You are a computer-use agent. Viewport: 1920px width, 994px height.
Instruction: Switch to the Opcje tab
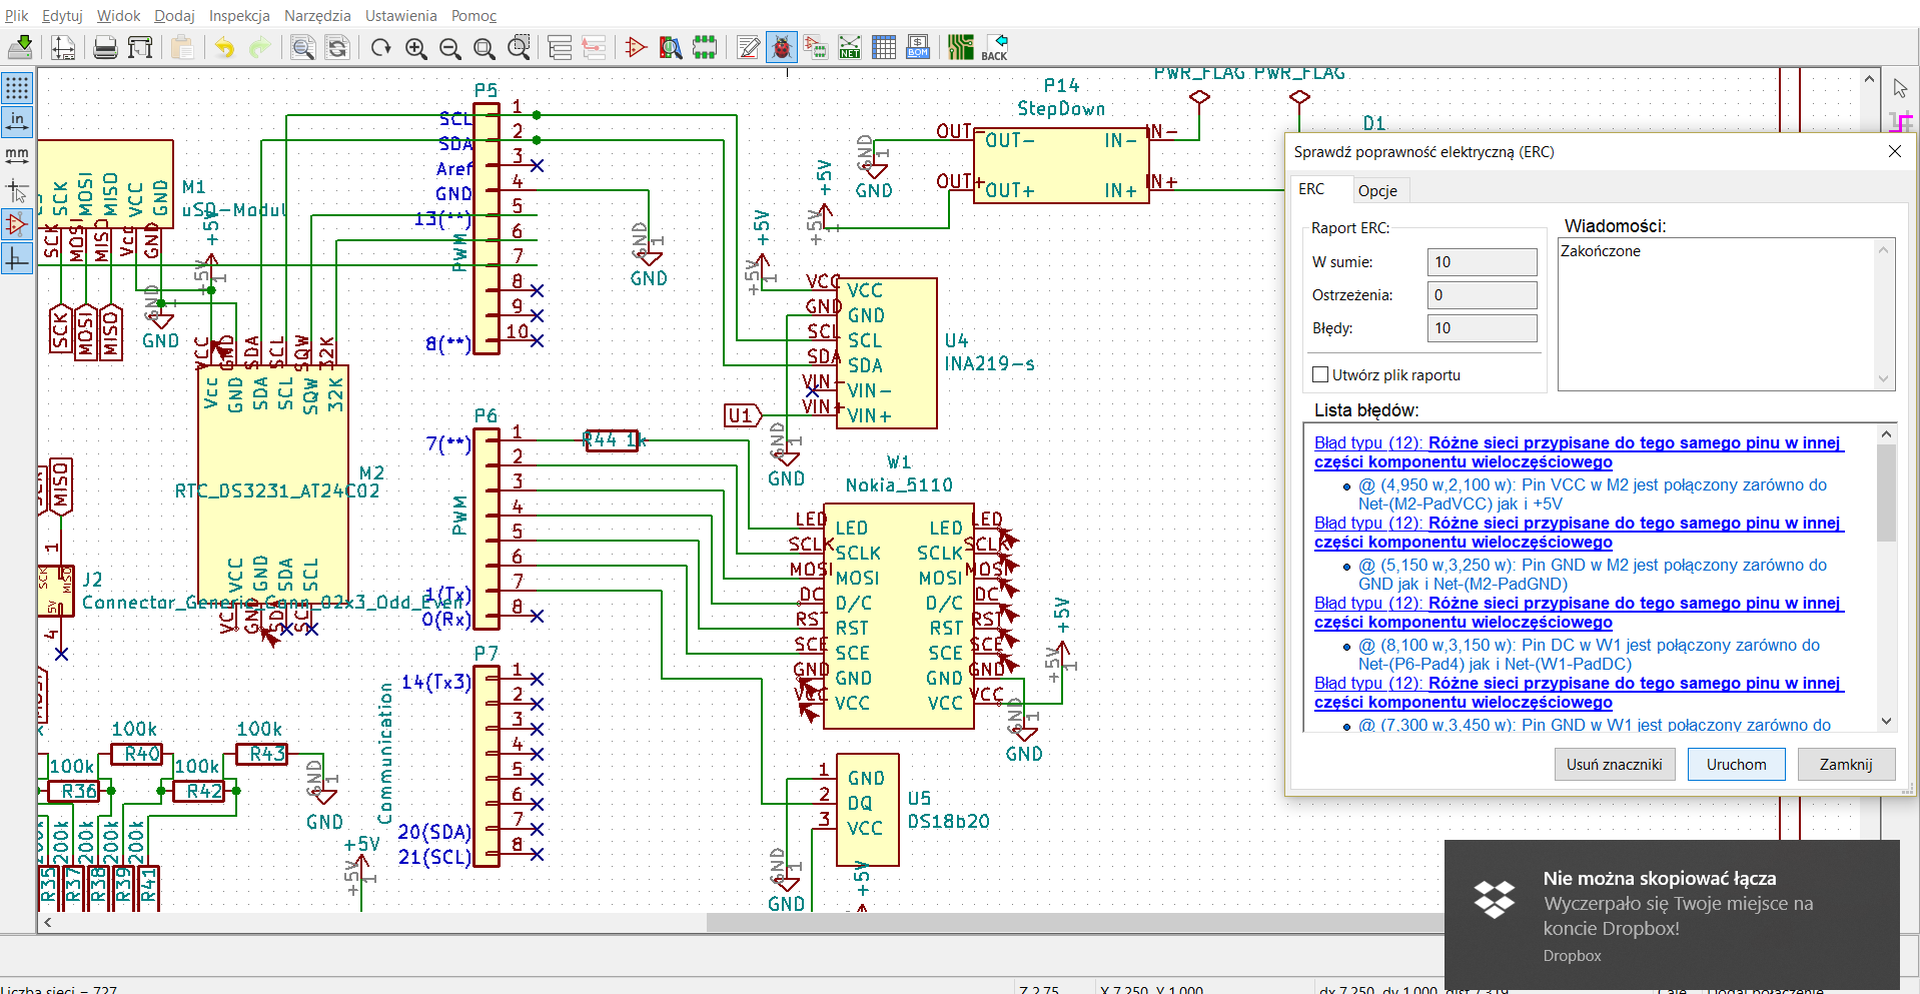[x=1377, y=190]
